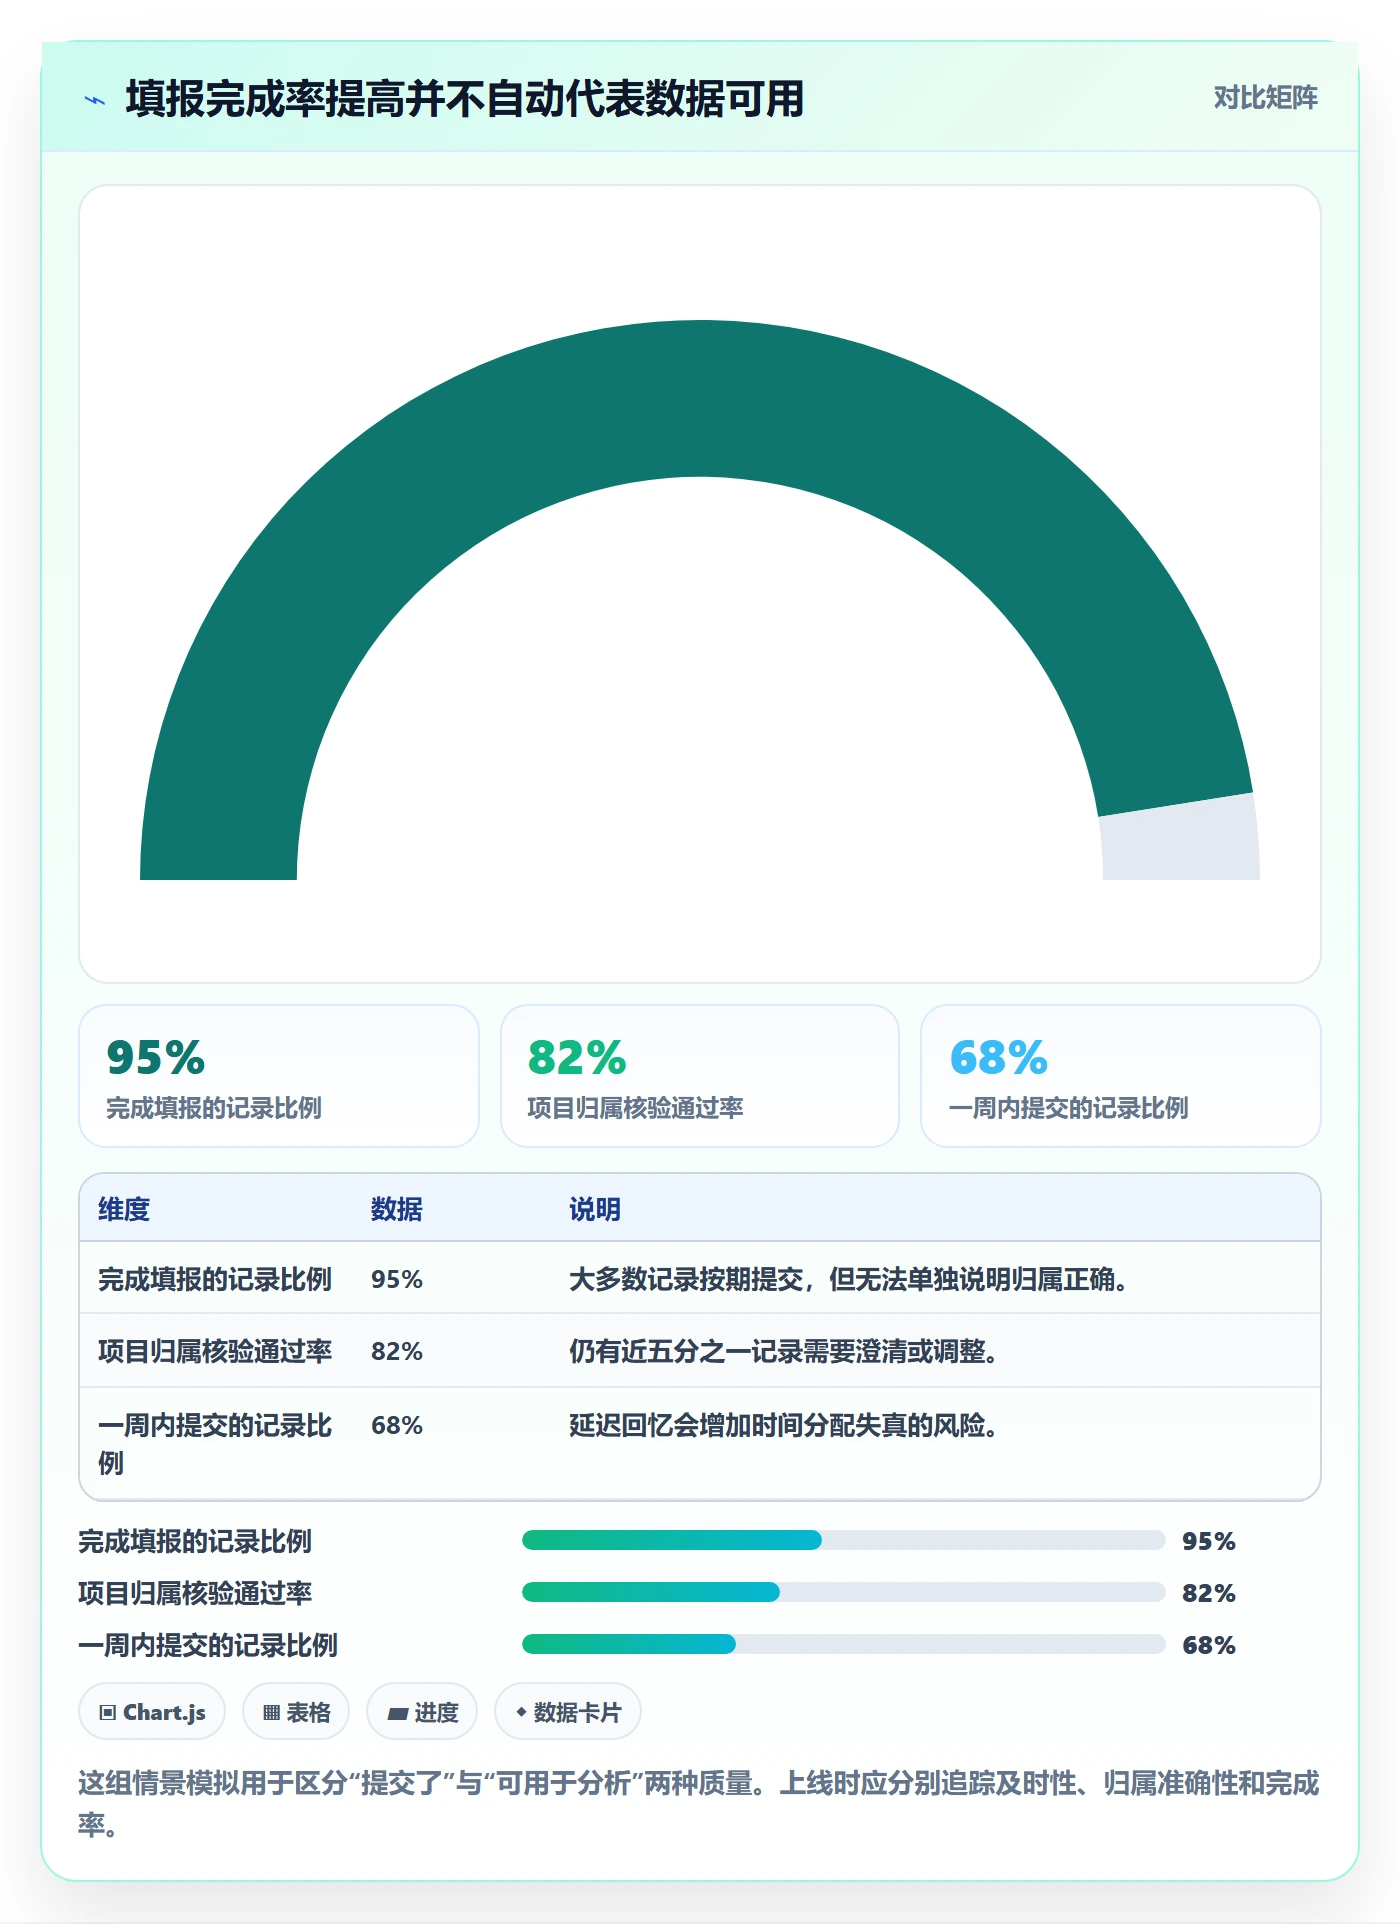This screenshot has width=1400, height=1924.
Task: Click the 项目归属核验通过率 progress label
Action: 195,1593
